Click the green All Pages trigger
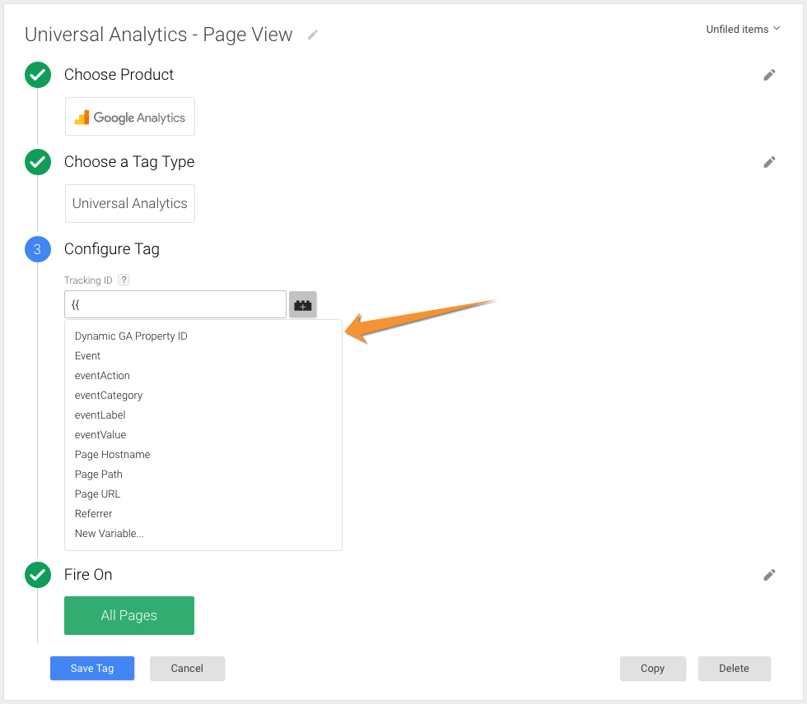807x704 pixels. [x=129, y=615]
